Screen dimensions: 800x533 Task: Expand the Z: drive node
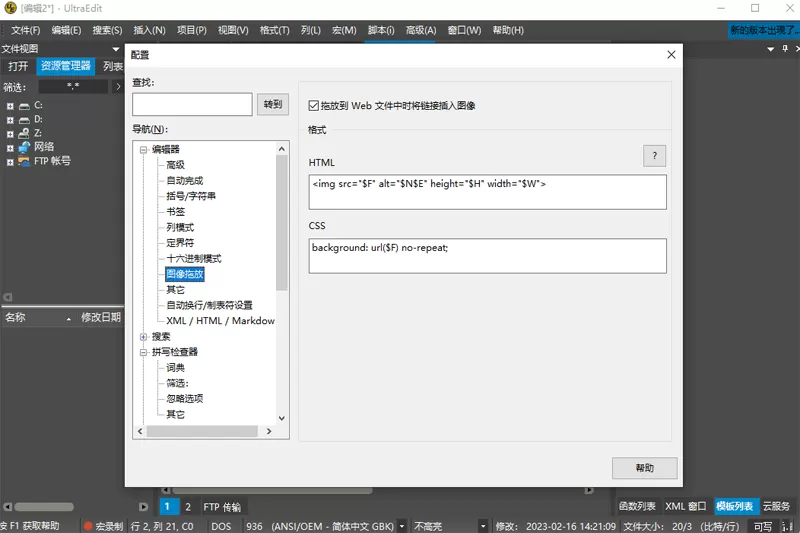pyautogui.click(x=10, y=134)
